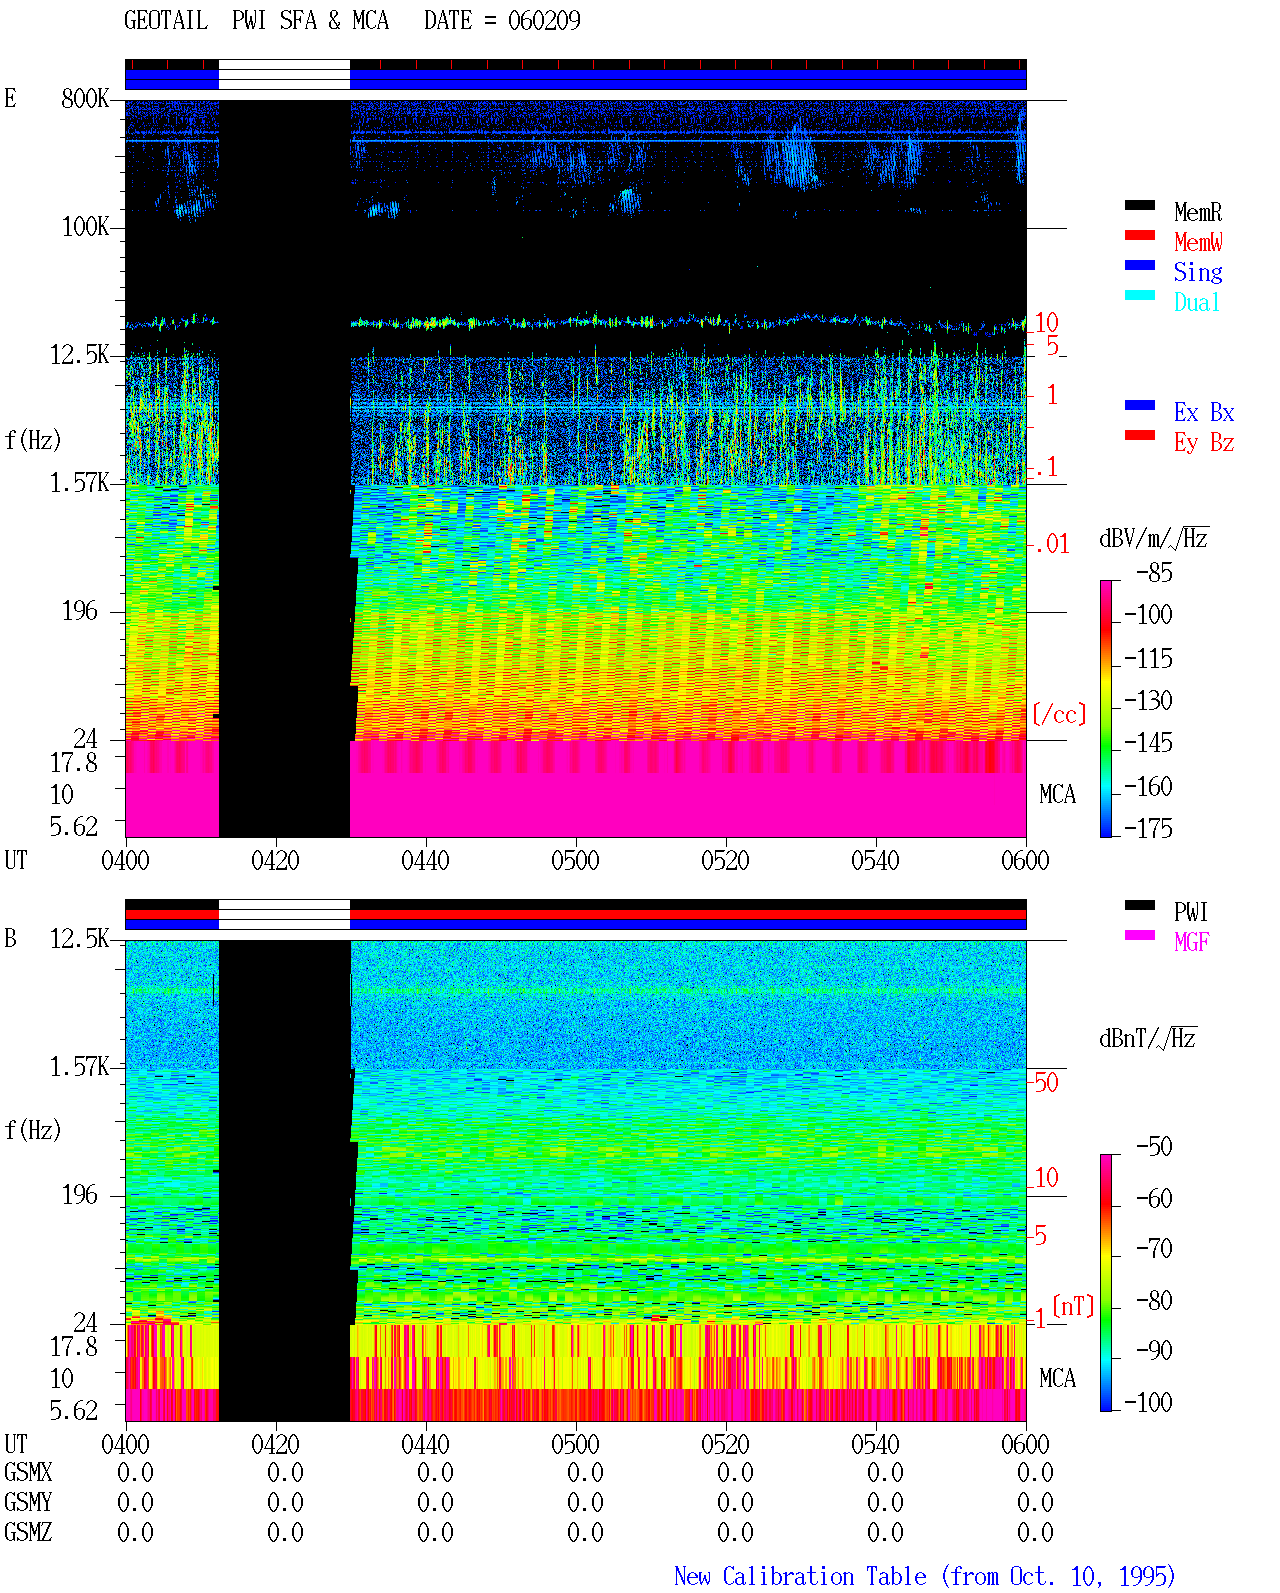Click the 12.5K label in B panel

point(80,938)
